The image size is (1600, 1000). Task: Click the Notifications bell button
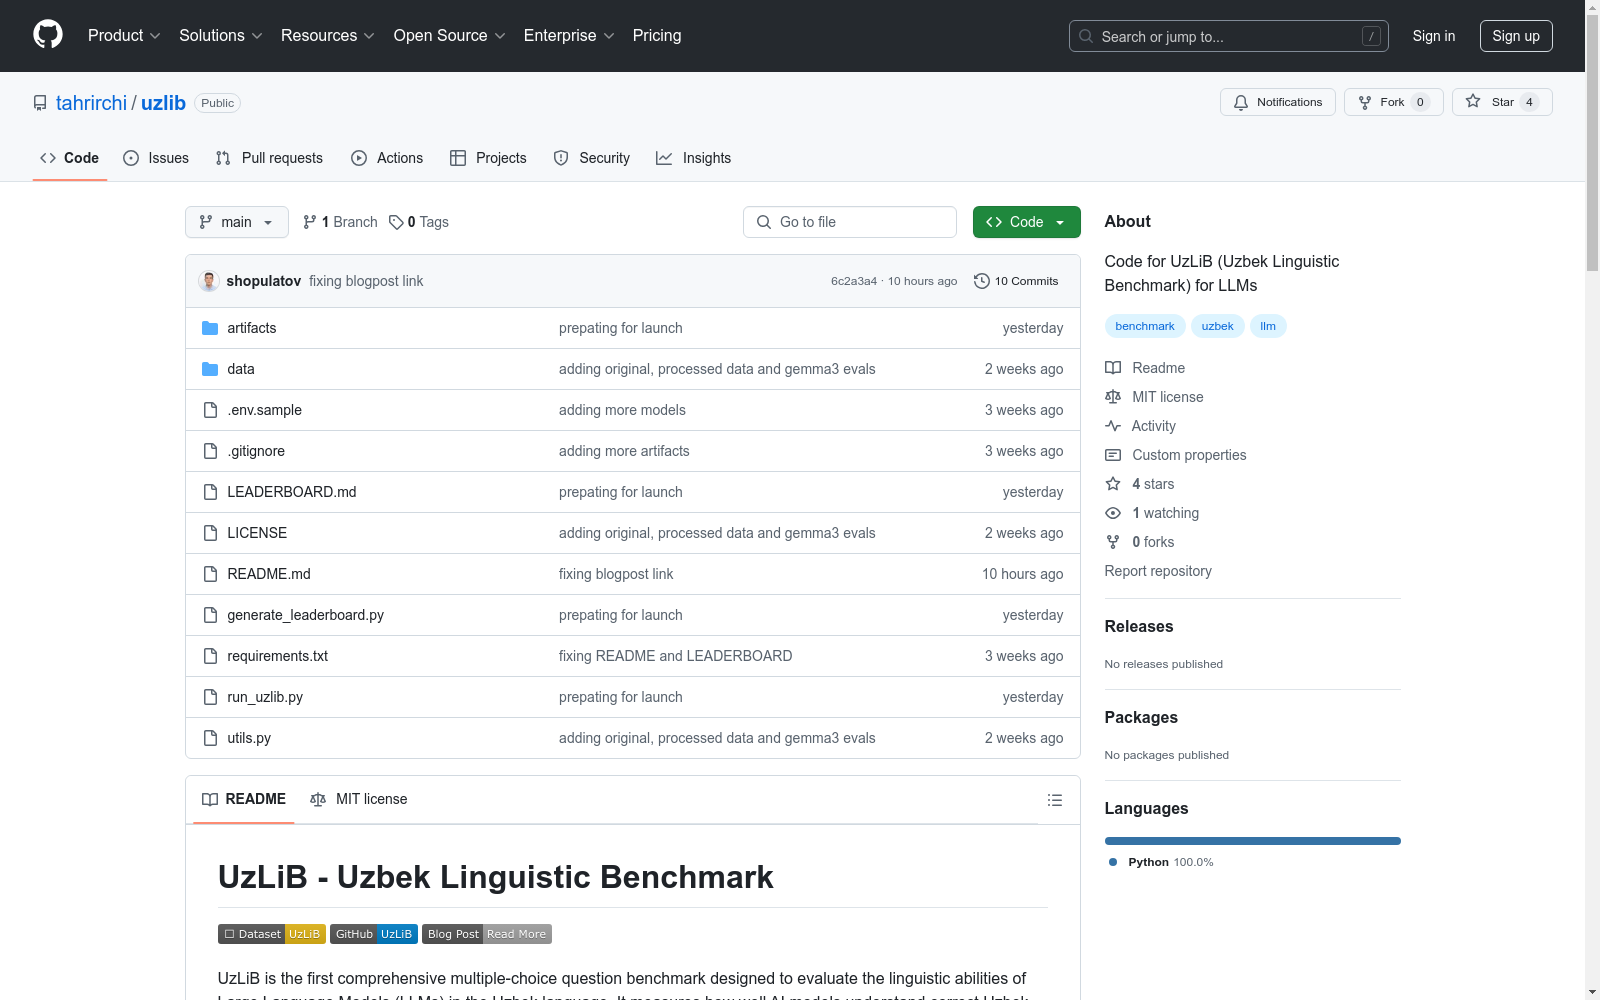click(1277, 102)
